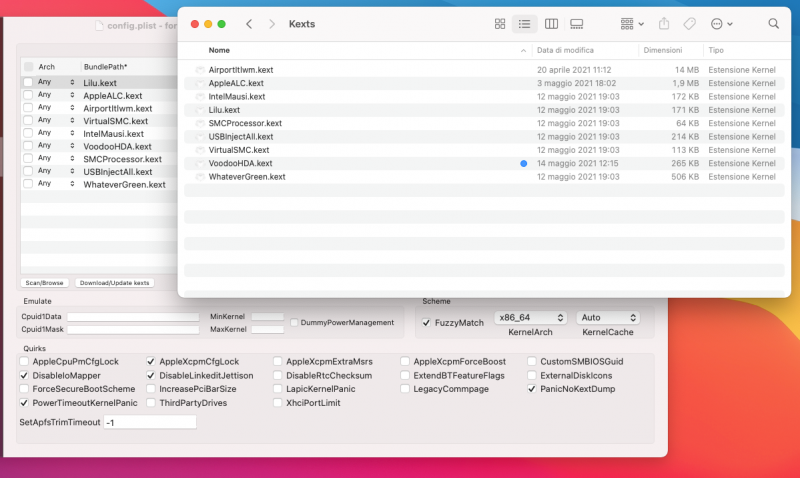Change Arch selector for VoodooHDA.kext row
This screenshot has height=478, width=800.
point(56,145)
